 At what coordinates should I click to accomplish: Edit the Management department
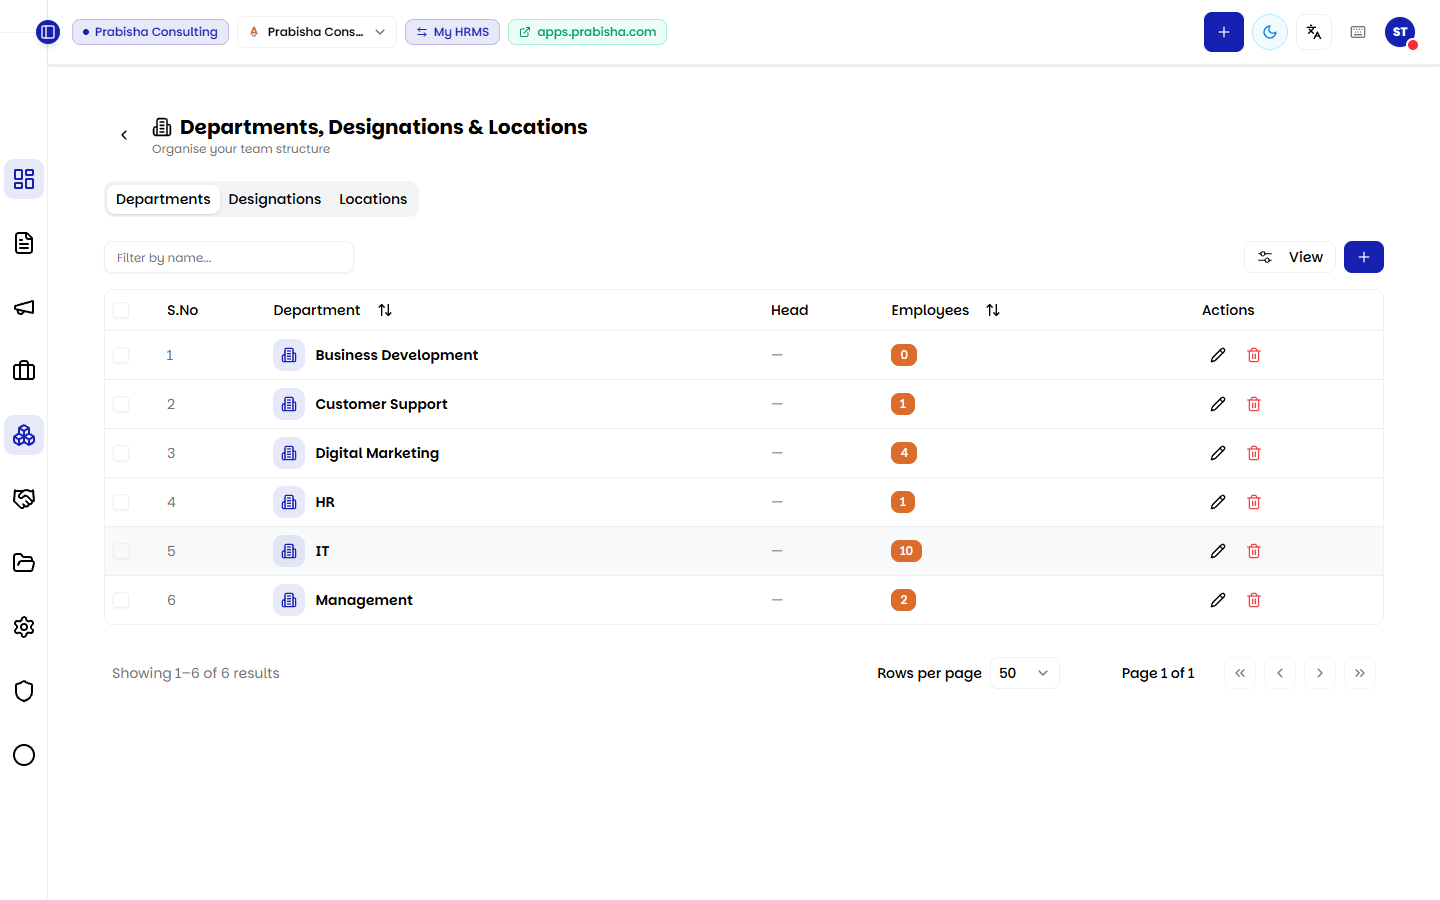point(1218,600)
